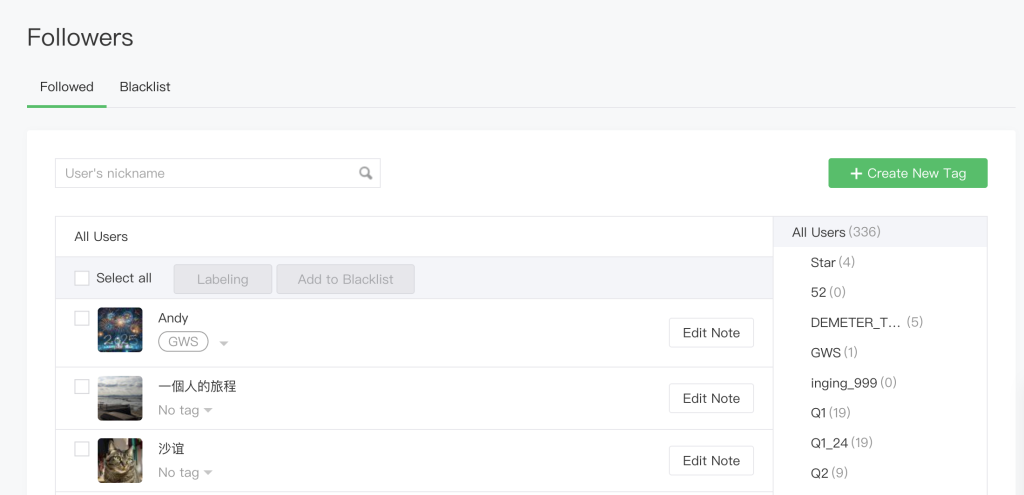1024x495 pixels.
Task: Click the search magnifier icon
Action: point(366,173)
